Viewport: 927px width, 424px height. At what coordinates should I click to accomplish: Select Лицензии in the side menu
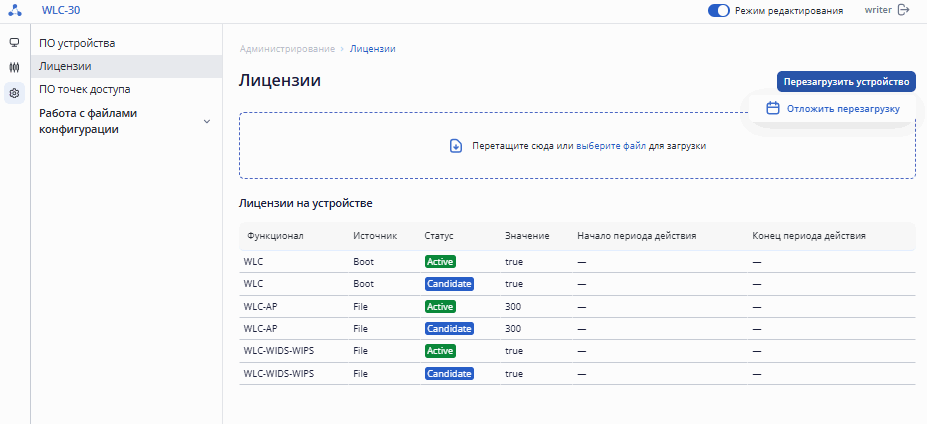(65, 66)
